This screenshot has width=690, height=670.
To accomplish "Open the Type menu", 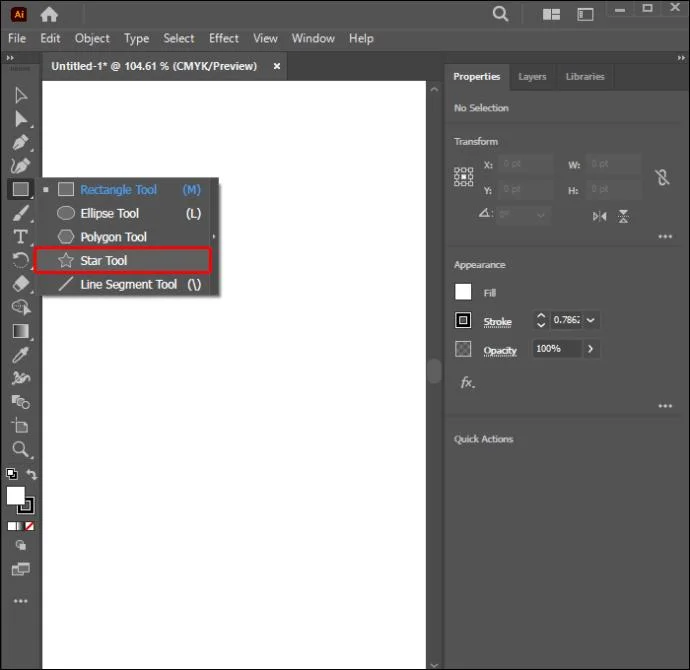I will [x=136, y=39].
